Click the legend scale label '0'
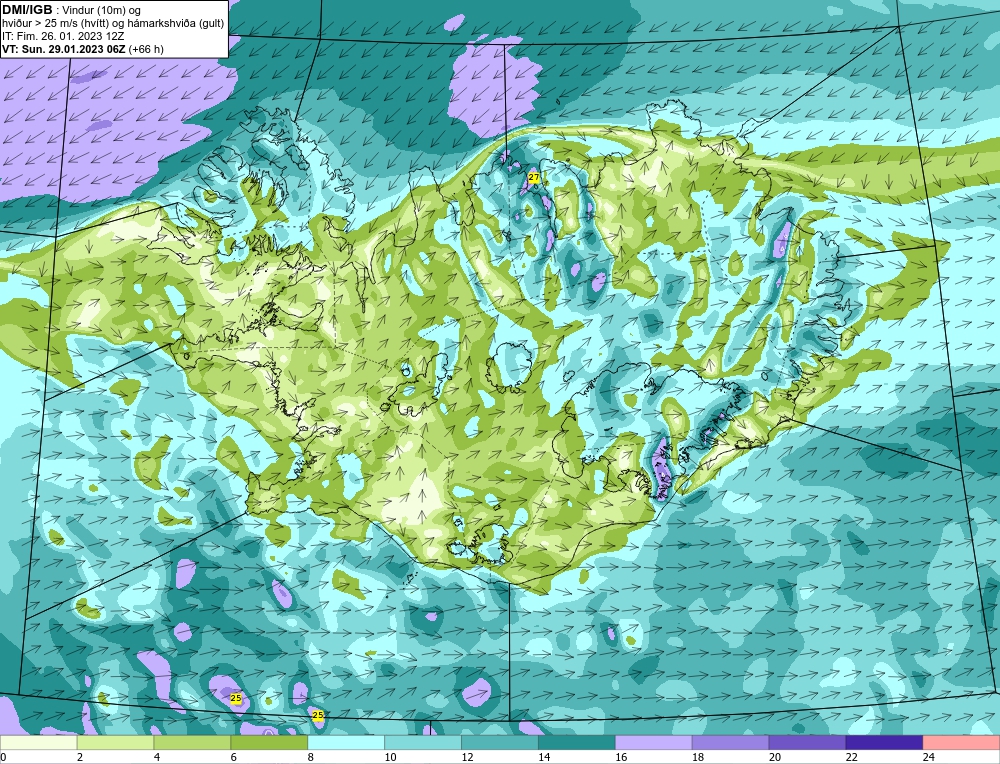The height and width of the screenshot is (764, 1000). [3, 758]
